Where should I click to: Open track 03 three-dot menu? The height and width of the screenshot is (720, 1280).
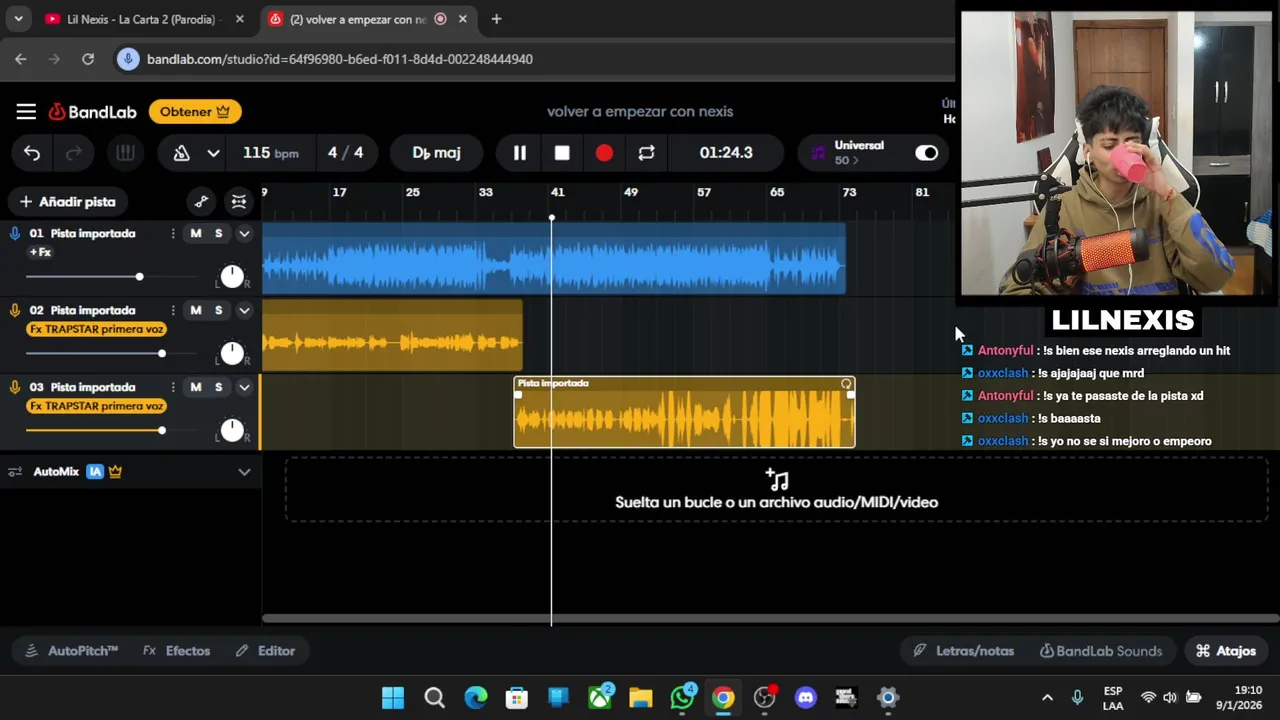pyautogui.click(x=173, y=387)
